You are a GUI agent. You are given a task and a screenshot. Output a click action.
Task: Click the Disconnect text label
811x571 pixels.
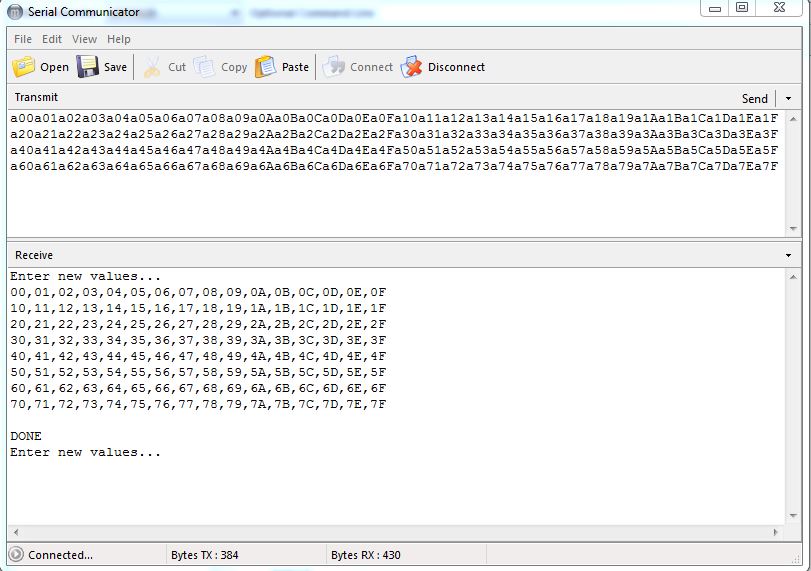tap(456, 67)
